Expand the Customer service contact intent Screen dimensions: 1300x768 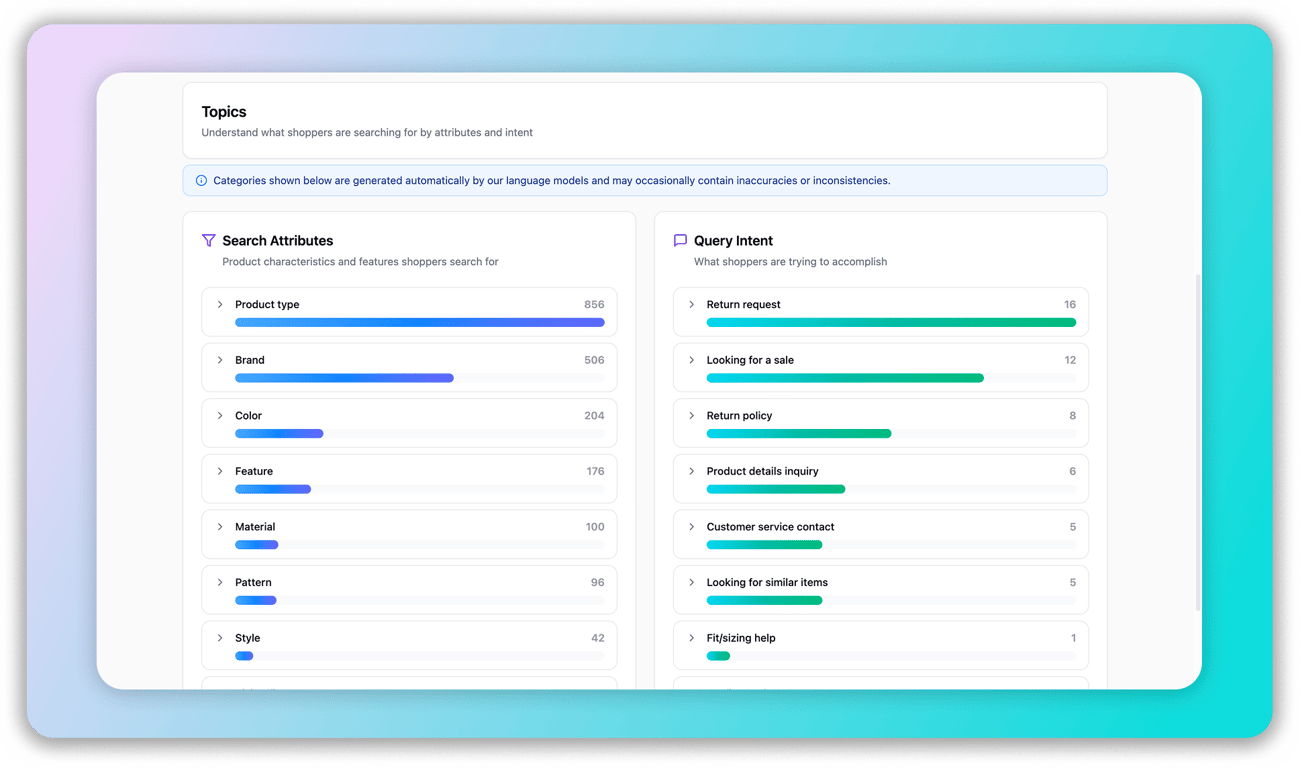pos(691,527)
